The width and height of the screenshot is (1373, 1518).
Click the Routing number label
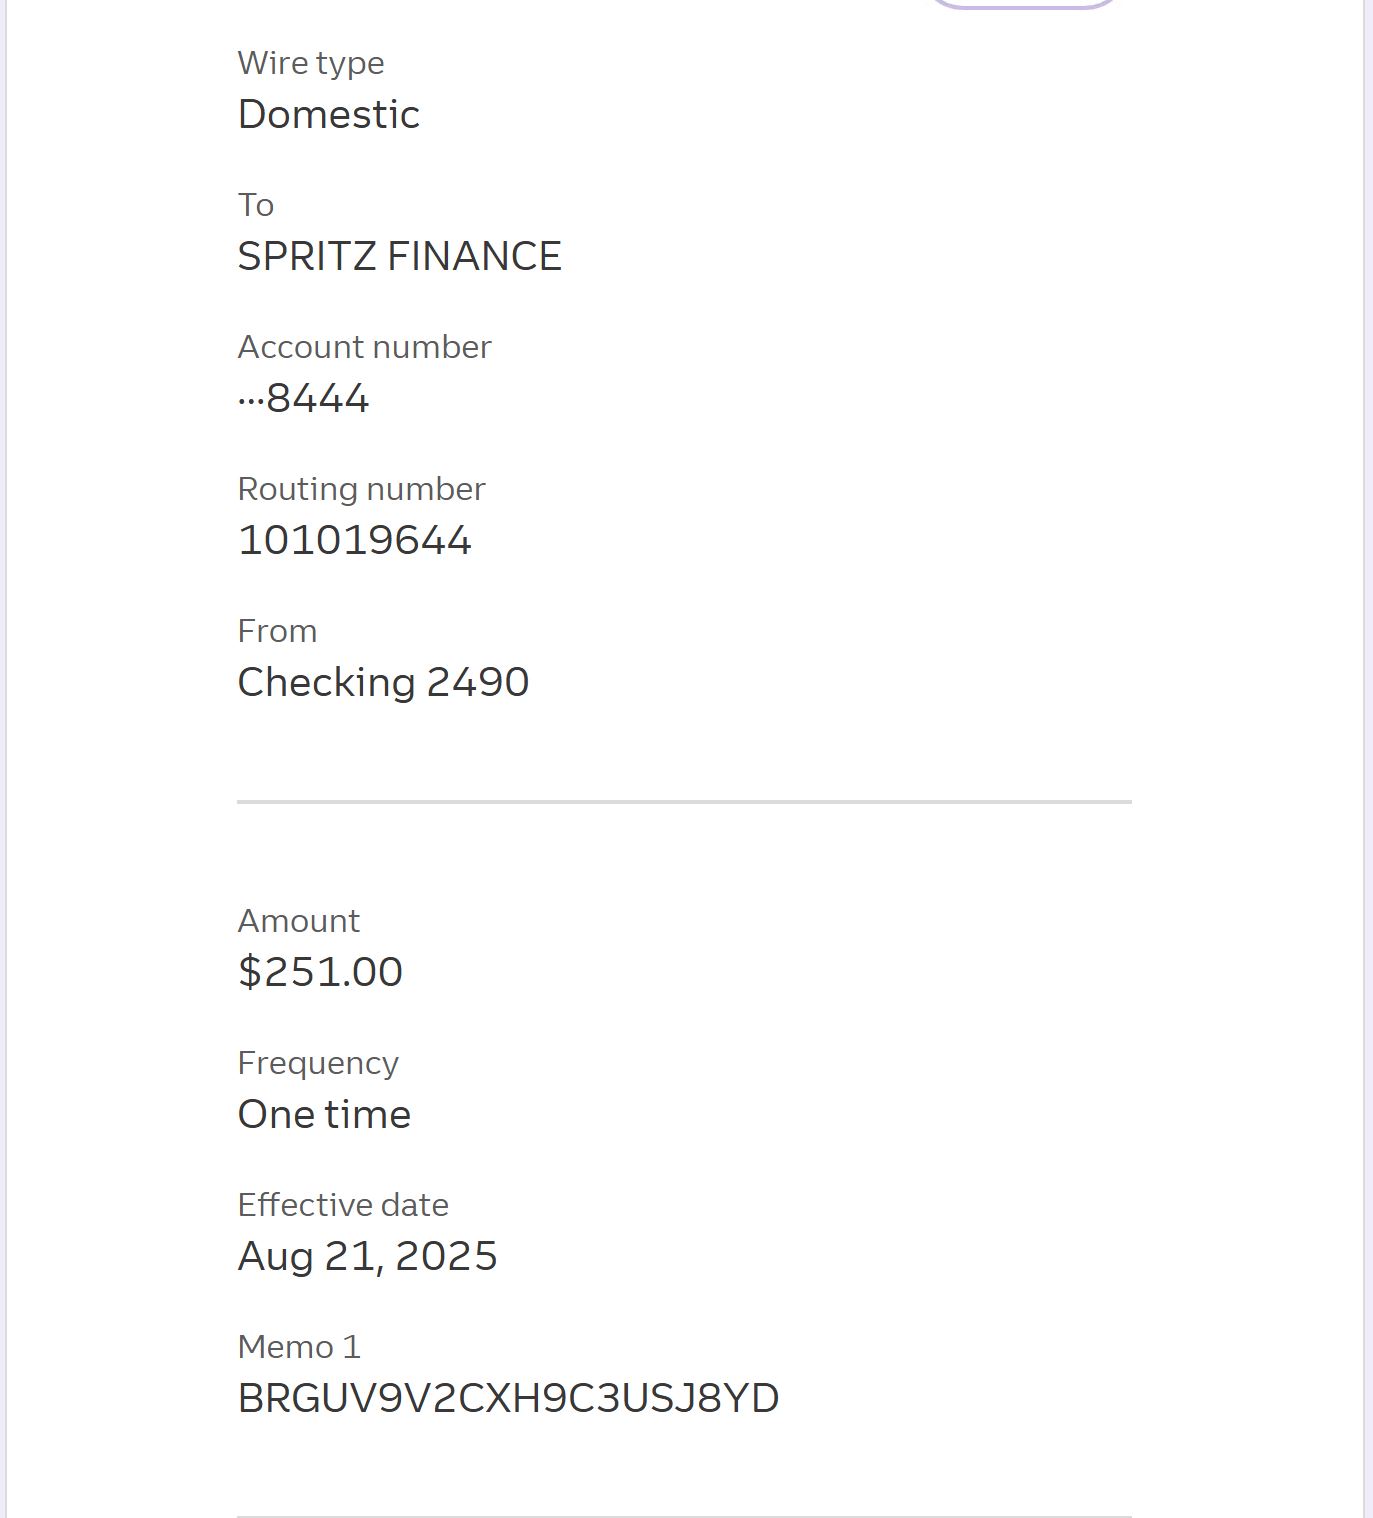[361, 489]
